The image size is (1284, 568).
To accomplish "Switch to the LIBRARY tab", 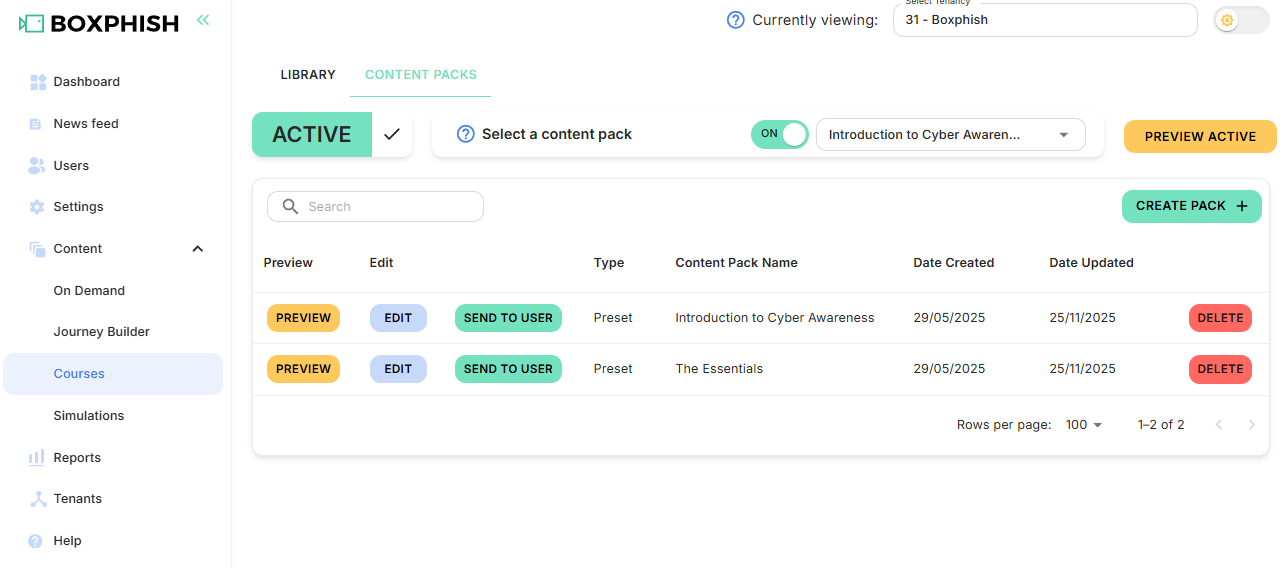I will tap(308, 75).
